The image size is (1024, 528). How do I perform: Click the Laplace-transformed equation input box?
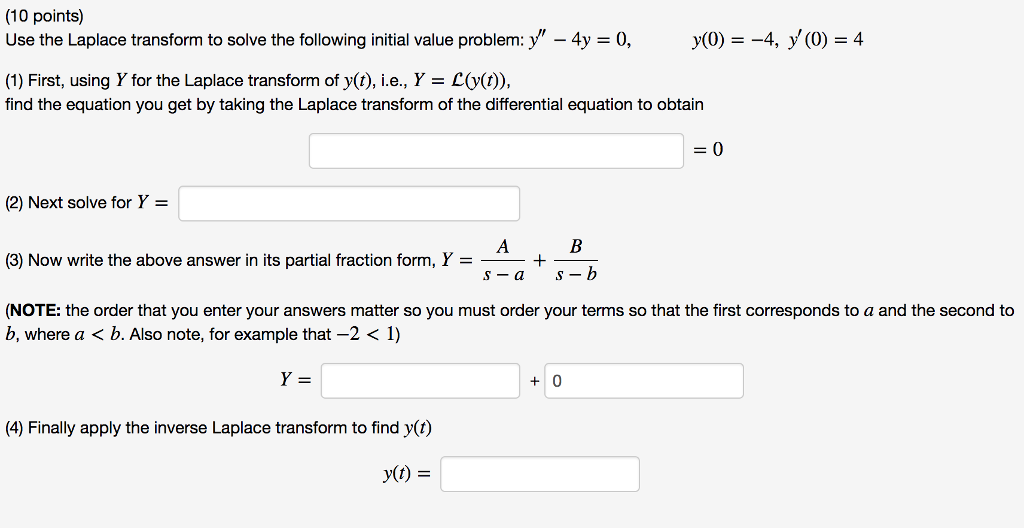pyautogui.click(x=496, y=151)
